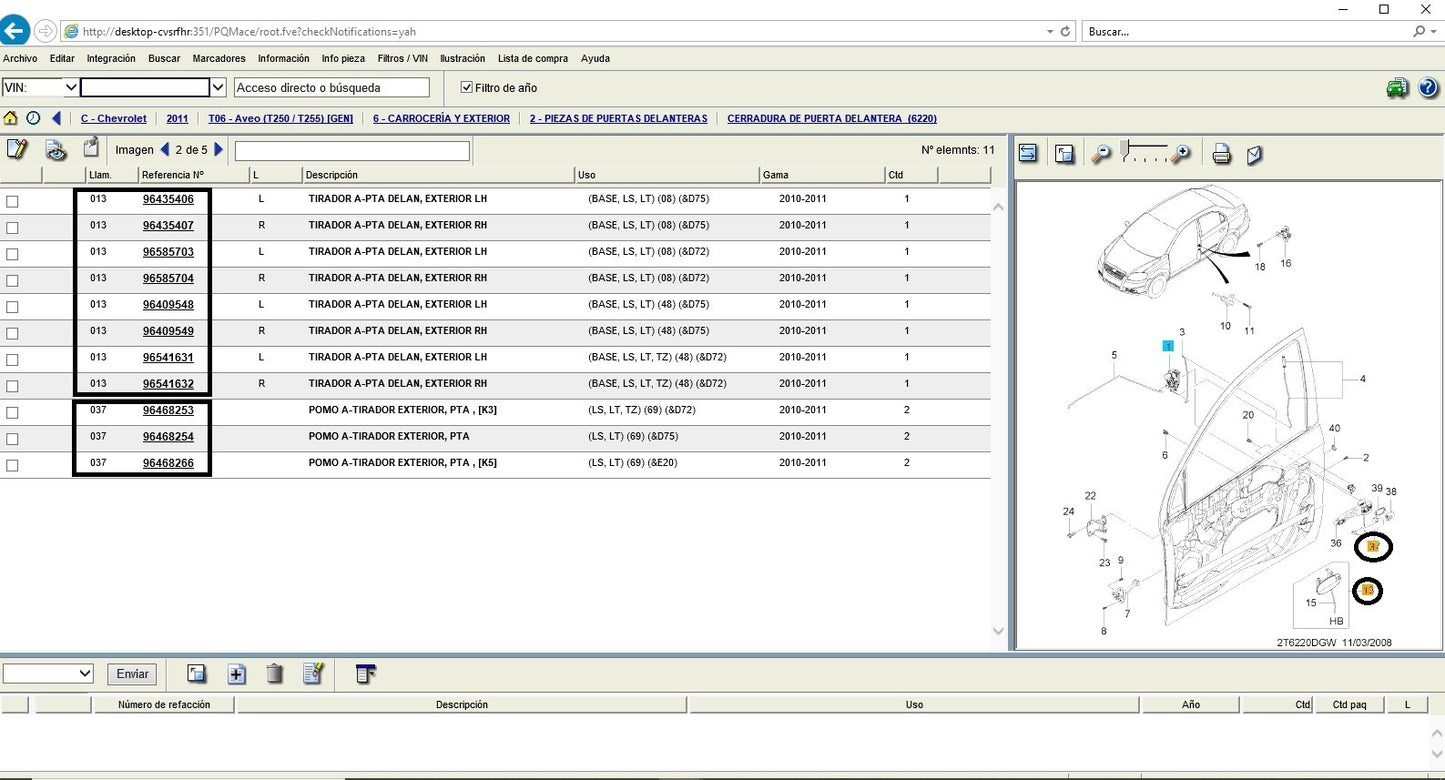This screenshot has width=1445, height=780.
Task: Click the zoom out magnifier icon
Action: point(1101,154)
